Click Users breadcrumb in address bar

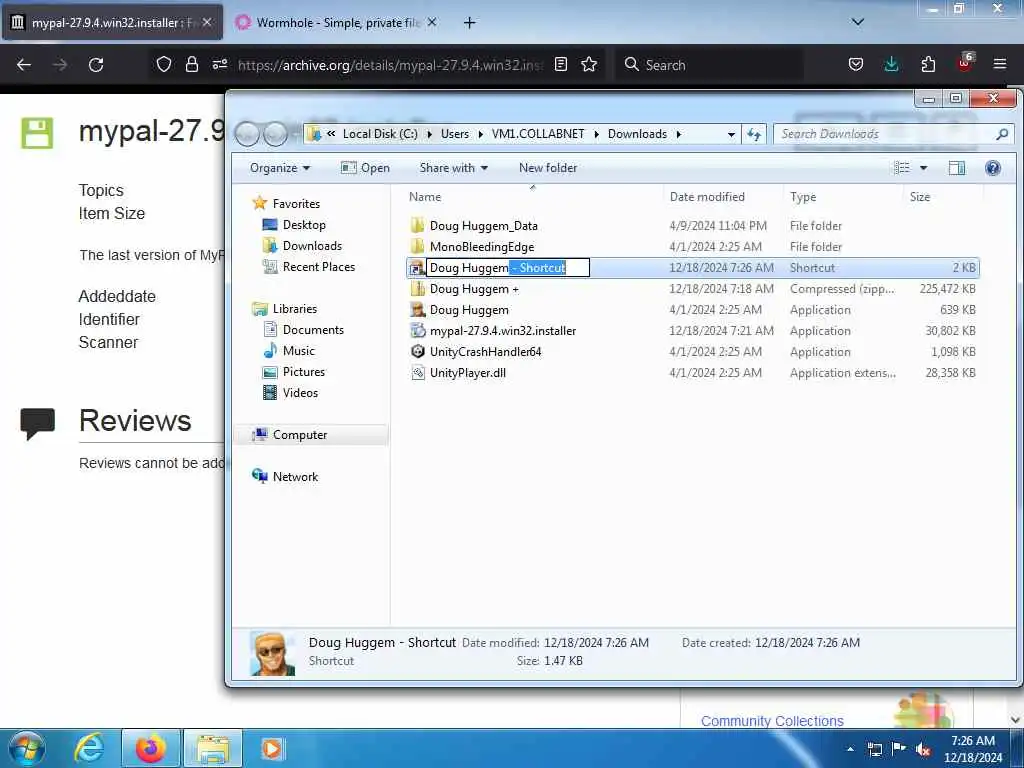(455, 134)
